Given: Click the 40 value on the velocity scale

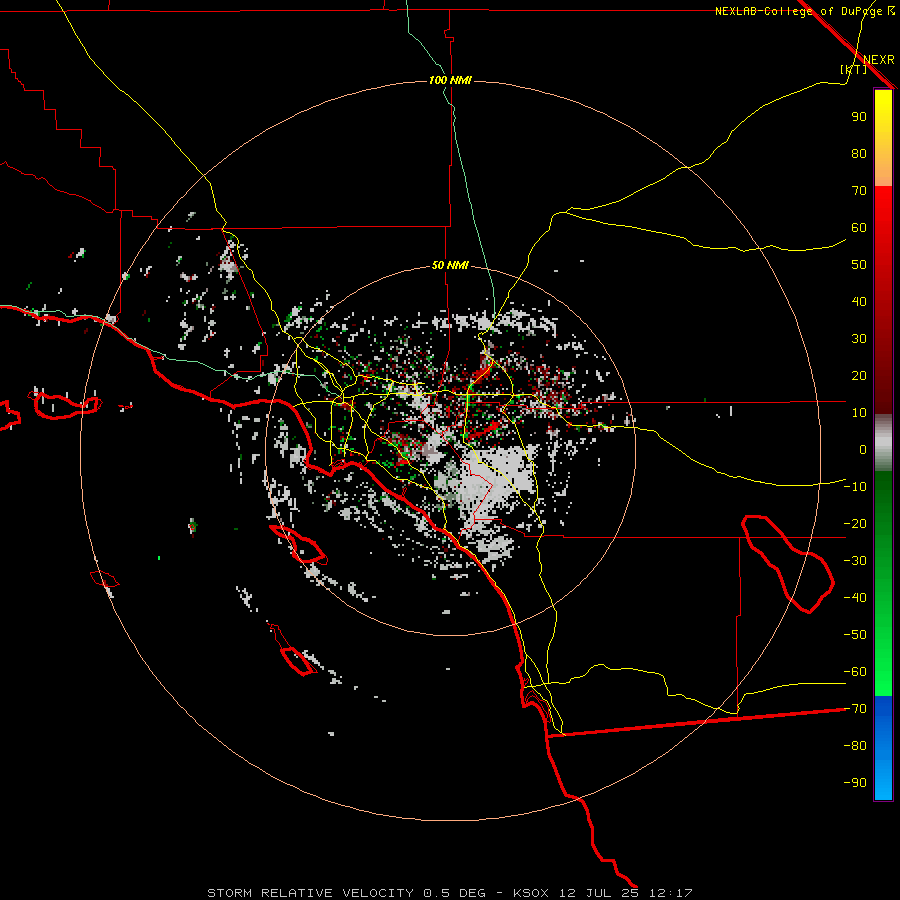Looking at the screenshot, I should (x=859, y=302).
